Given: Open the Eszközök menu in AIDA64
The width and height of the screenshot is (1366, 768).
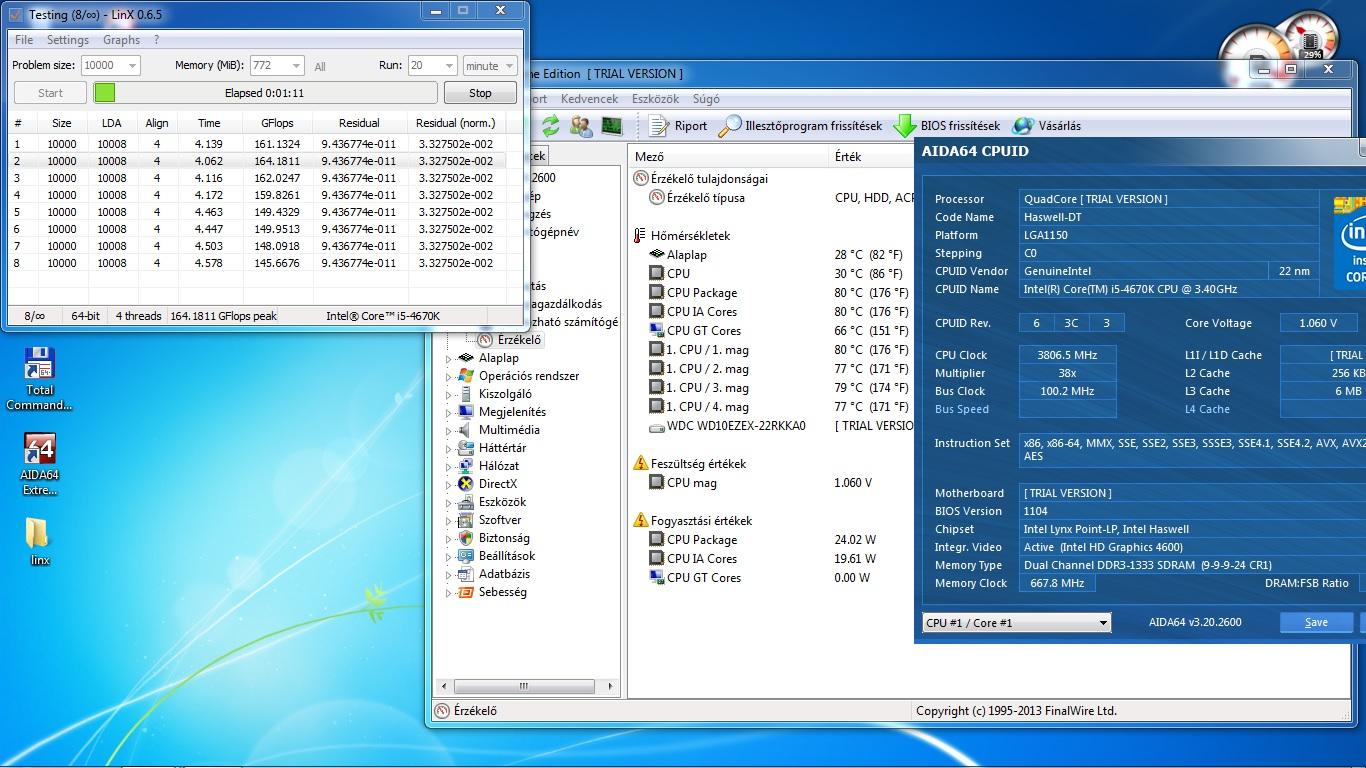Looking at the screenshot, I should pos(655,99).
